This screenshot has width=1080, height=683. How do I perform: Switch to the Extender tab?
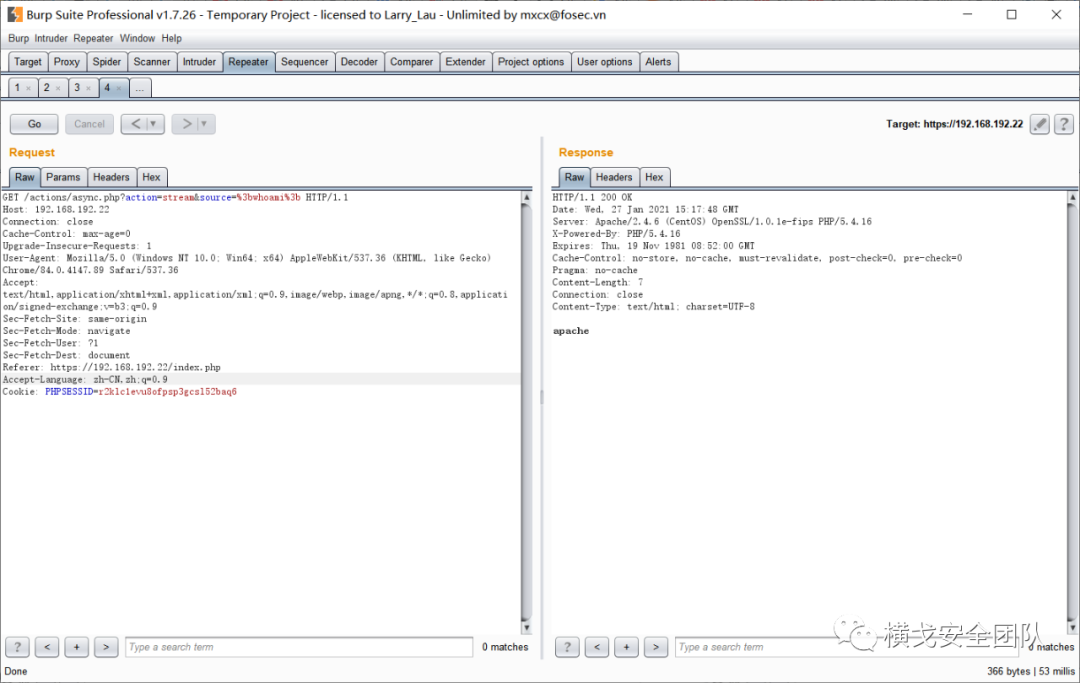[465, 62]
